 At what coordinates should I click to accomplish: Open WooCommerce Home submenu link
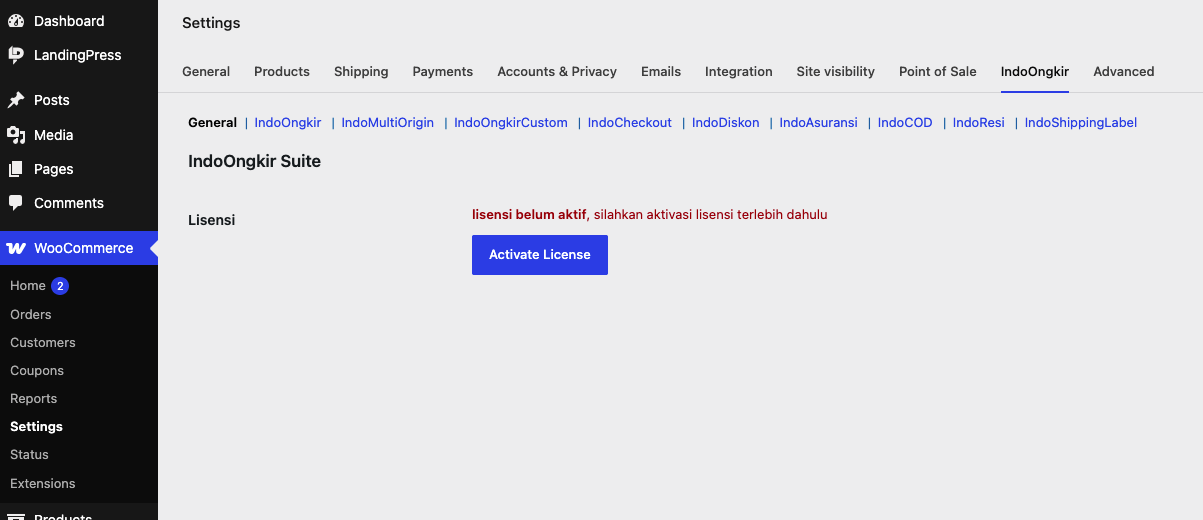click(28, 286)
